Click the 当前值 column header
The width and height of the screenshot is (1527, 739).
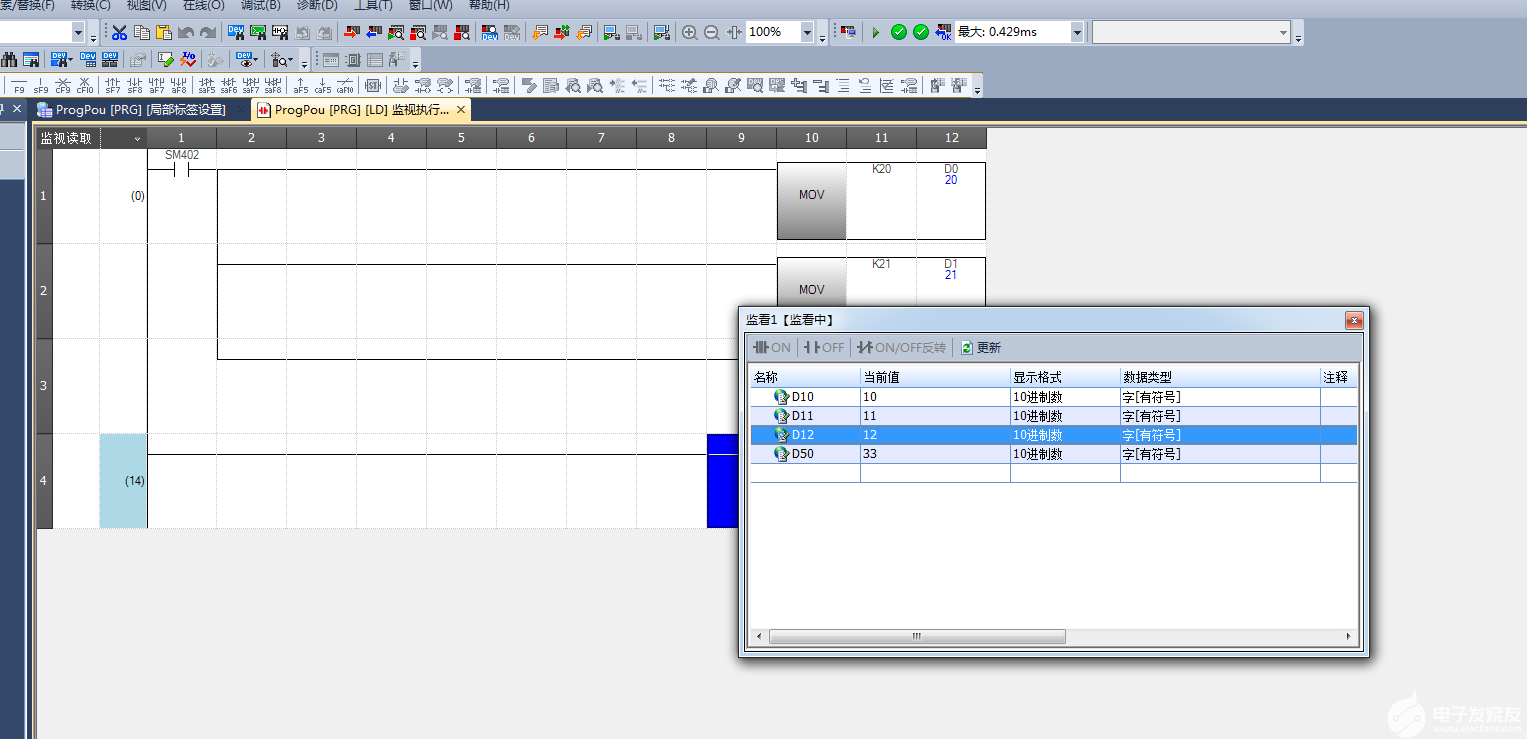(935, 377)
